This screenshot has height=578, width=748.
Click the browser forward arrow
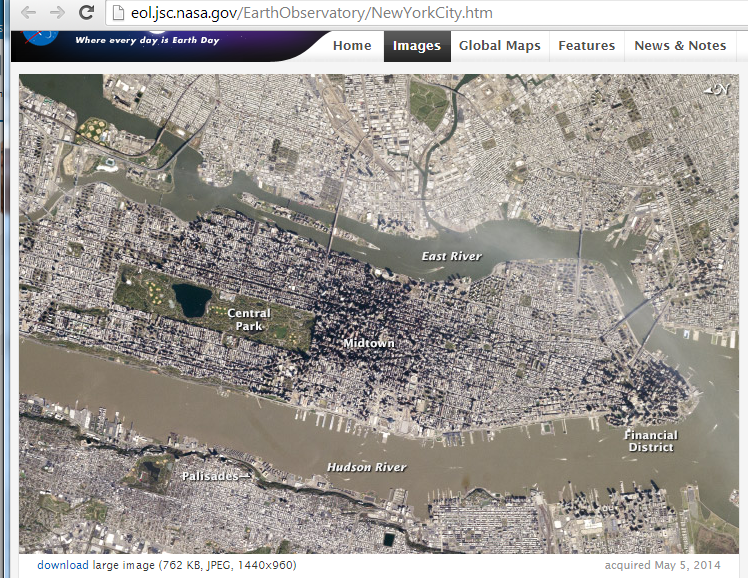(57, 12)
